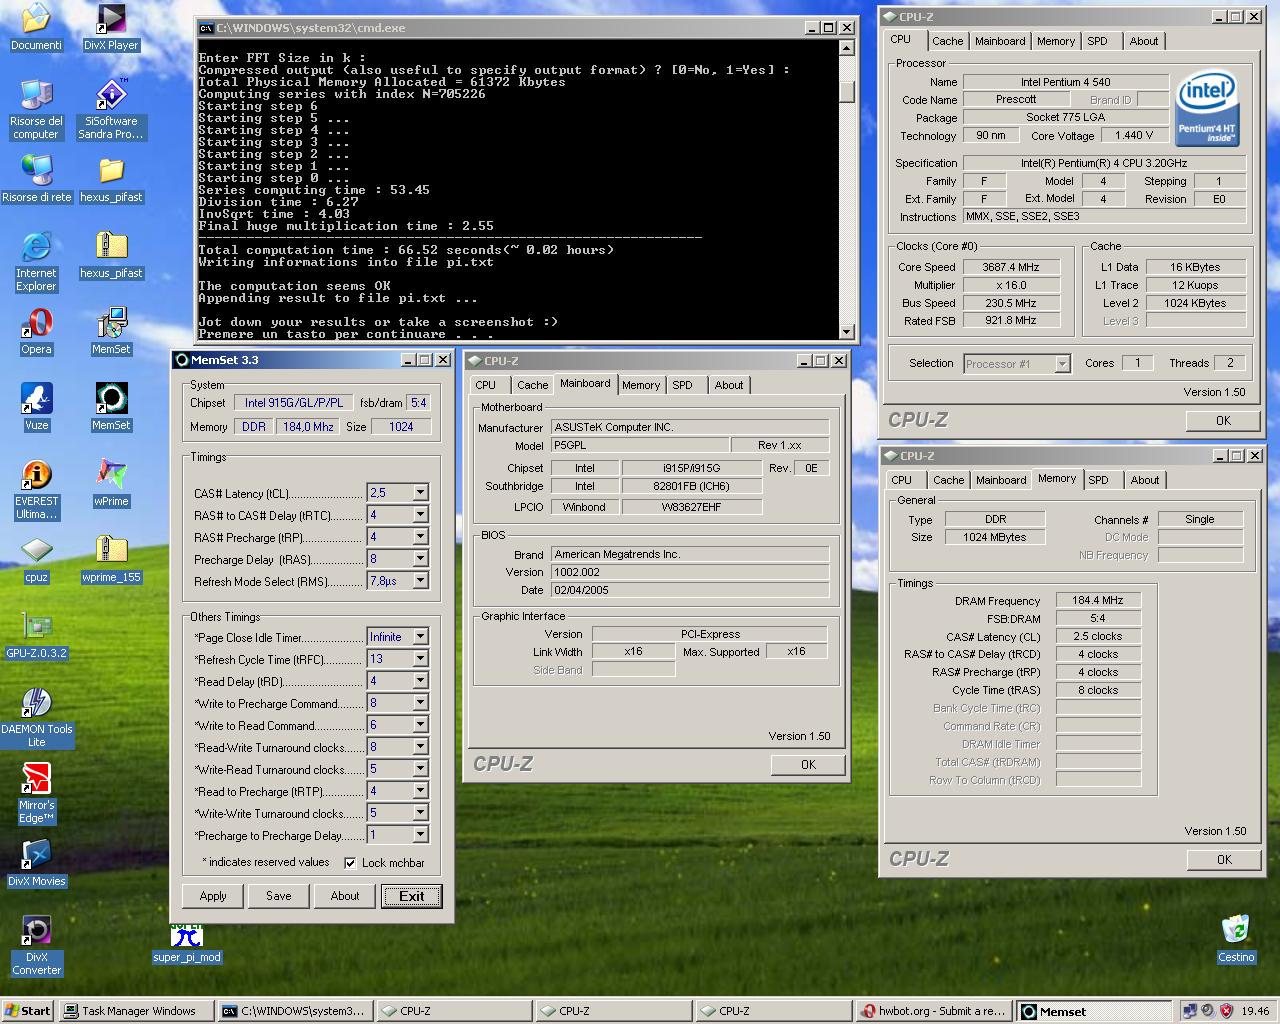Image resolution: width=1280 pixels, height=1024 pixels.
Task: Open MemSet shortcut beside Vuze
Action: tap(111, 407)
